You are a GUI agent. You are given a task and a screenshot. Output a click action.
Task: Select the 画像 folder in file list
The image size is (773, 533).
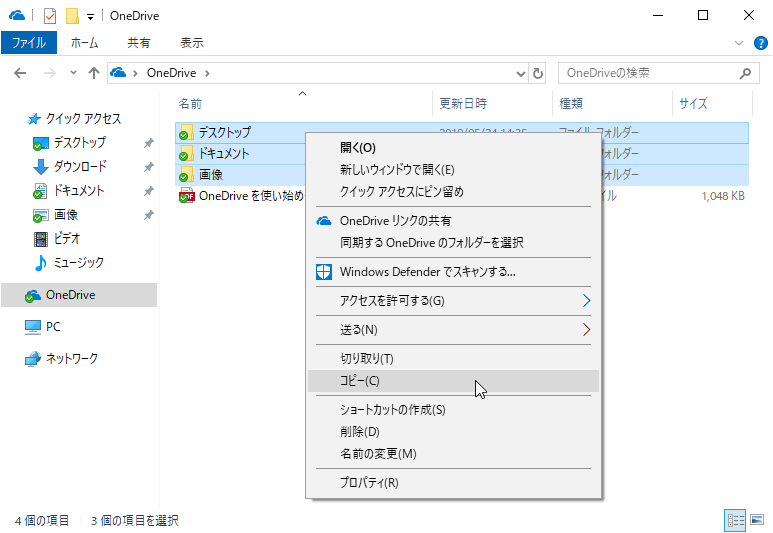pyautogui.click(x=211, y=175)
